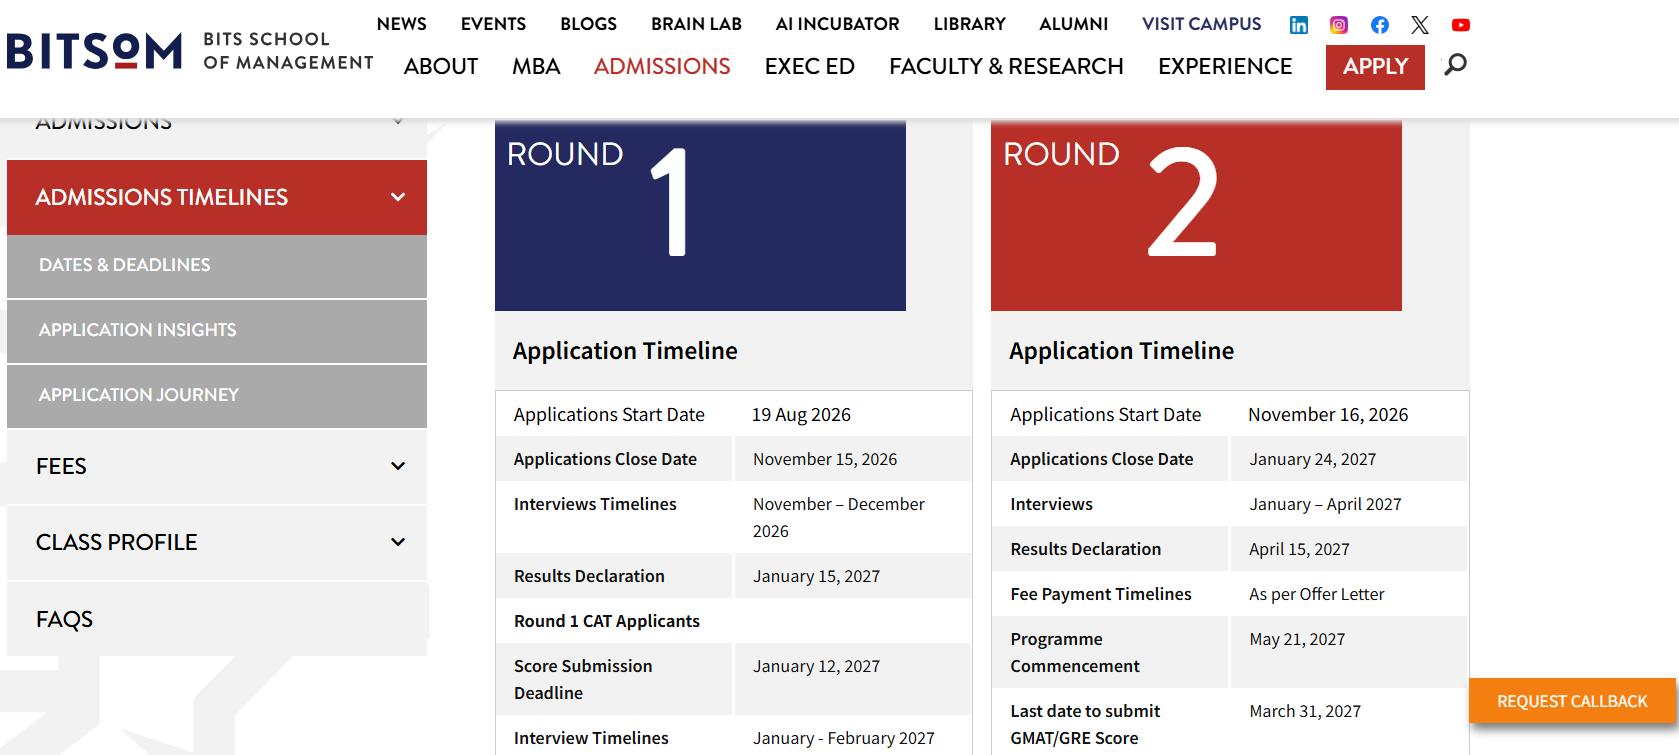Visit the Alumni page

1073,24
